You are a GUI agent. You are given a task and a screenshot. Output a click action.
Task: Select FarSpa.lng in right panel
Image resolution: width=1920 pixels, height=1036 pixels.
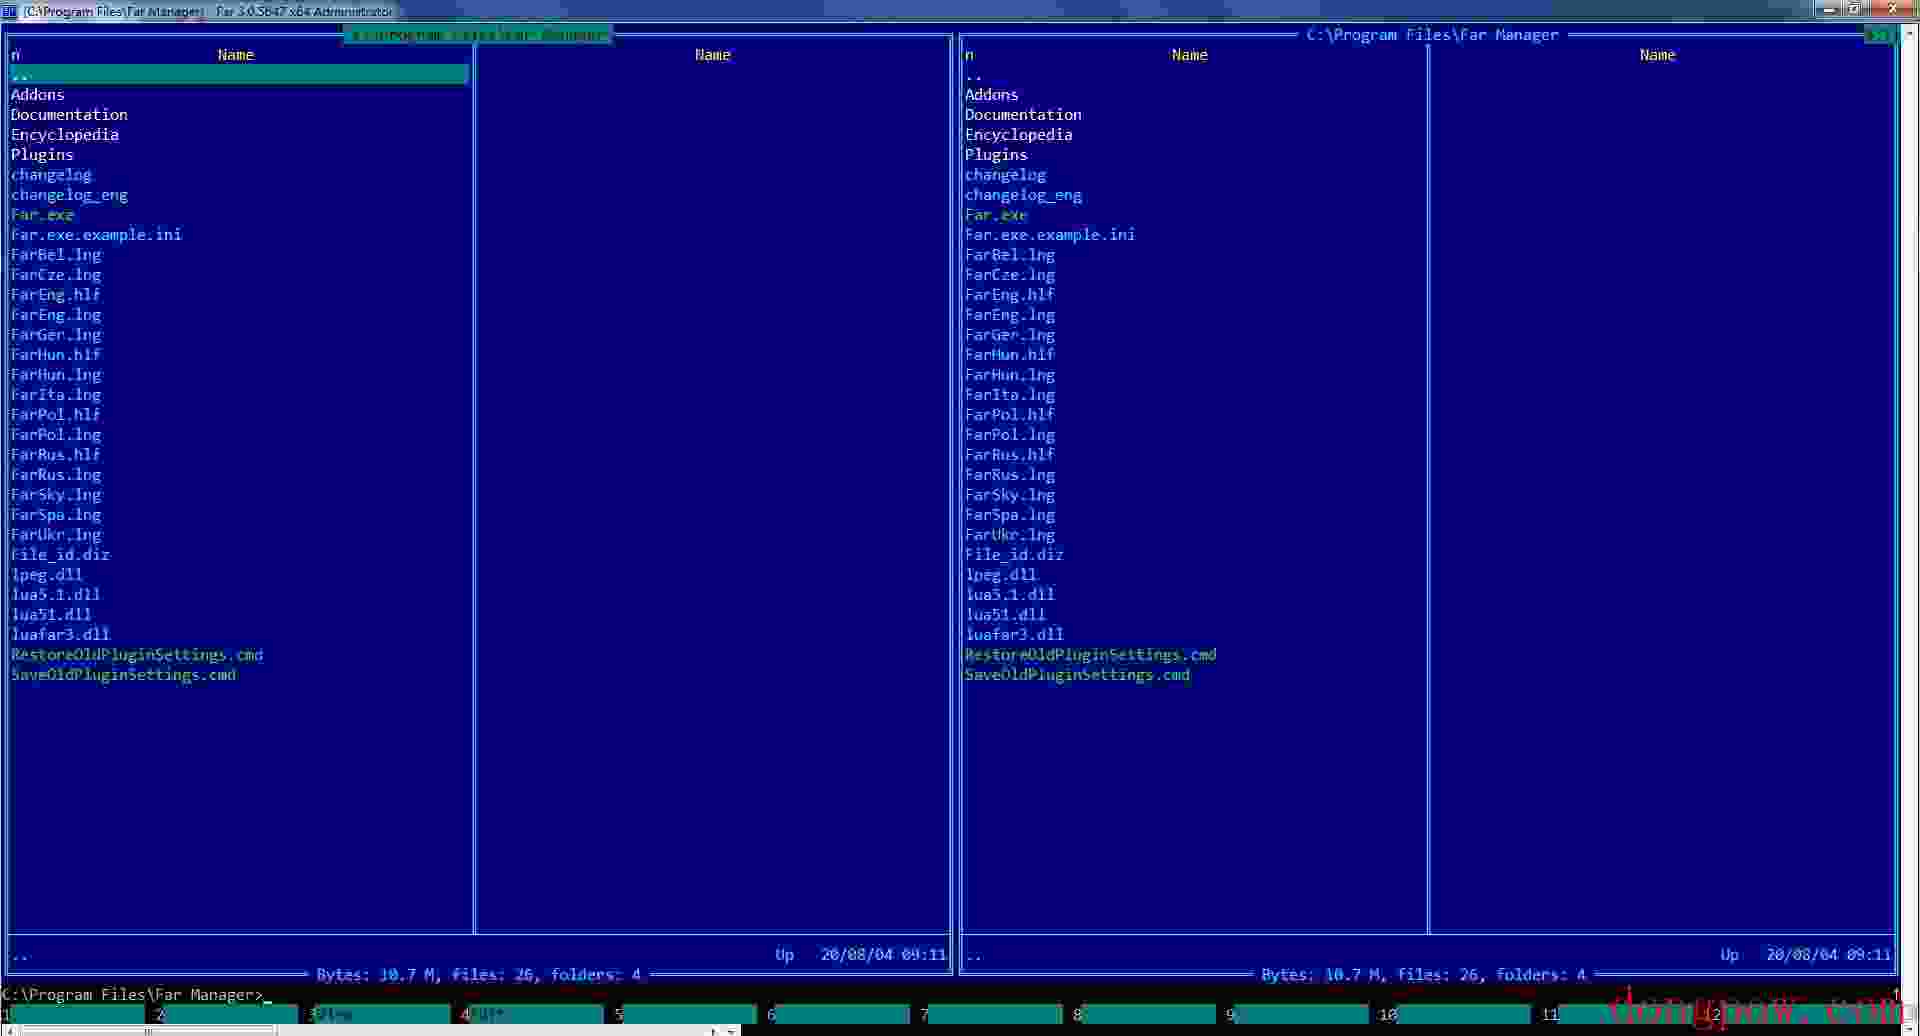(1010, 515)
